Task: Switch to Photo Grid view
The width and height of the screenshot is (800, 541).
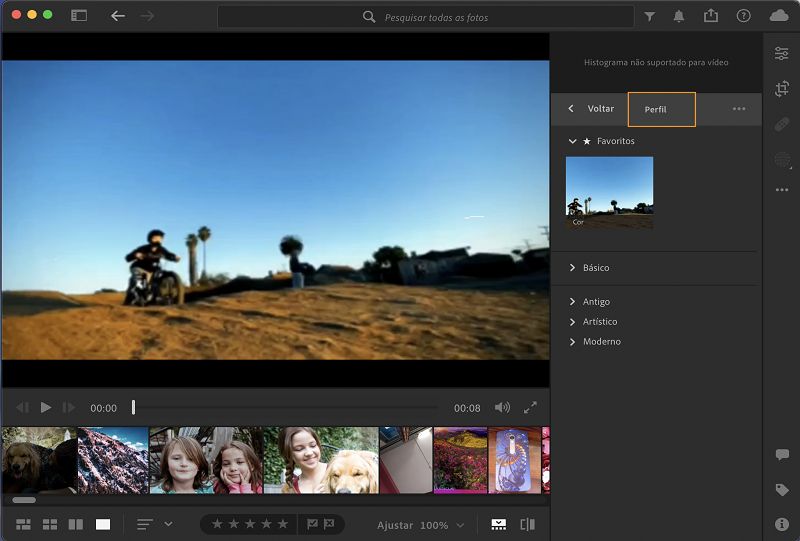Action: coord(23,524)
